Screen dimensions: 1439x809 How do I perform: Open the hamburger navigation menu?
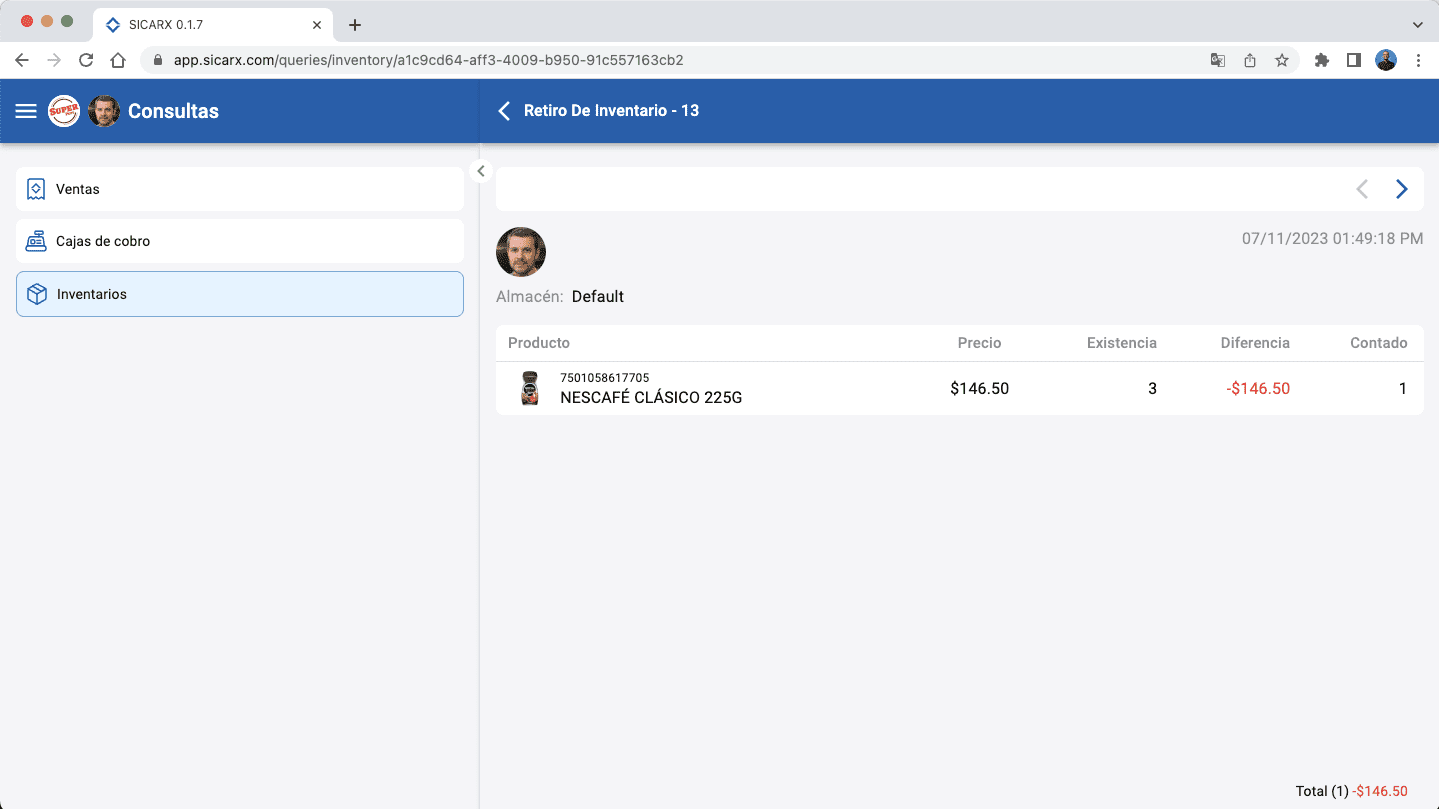coord(26,111)
